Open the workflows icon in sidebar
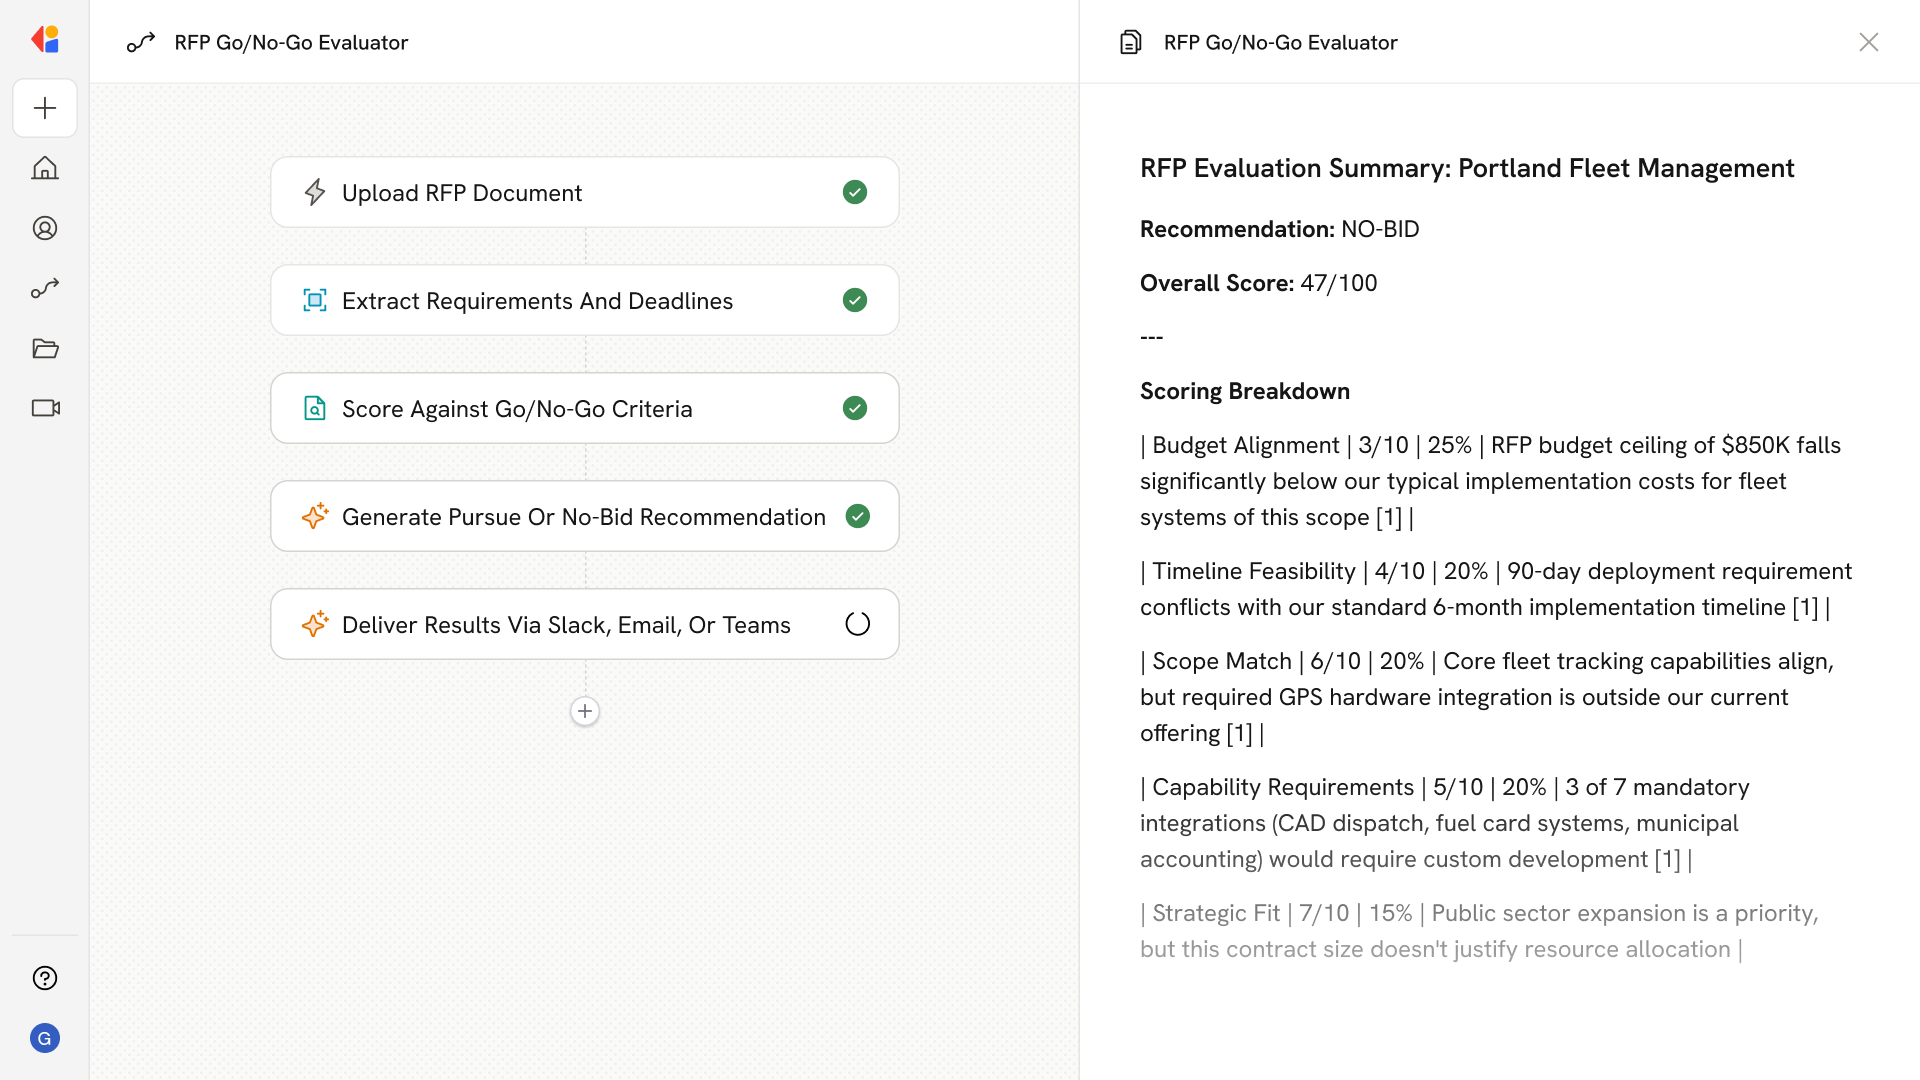Viewport: 1920px width, 1080px height. pyautogui.click(x=45, y=288)
